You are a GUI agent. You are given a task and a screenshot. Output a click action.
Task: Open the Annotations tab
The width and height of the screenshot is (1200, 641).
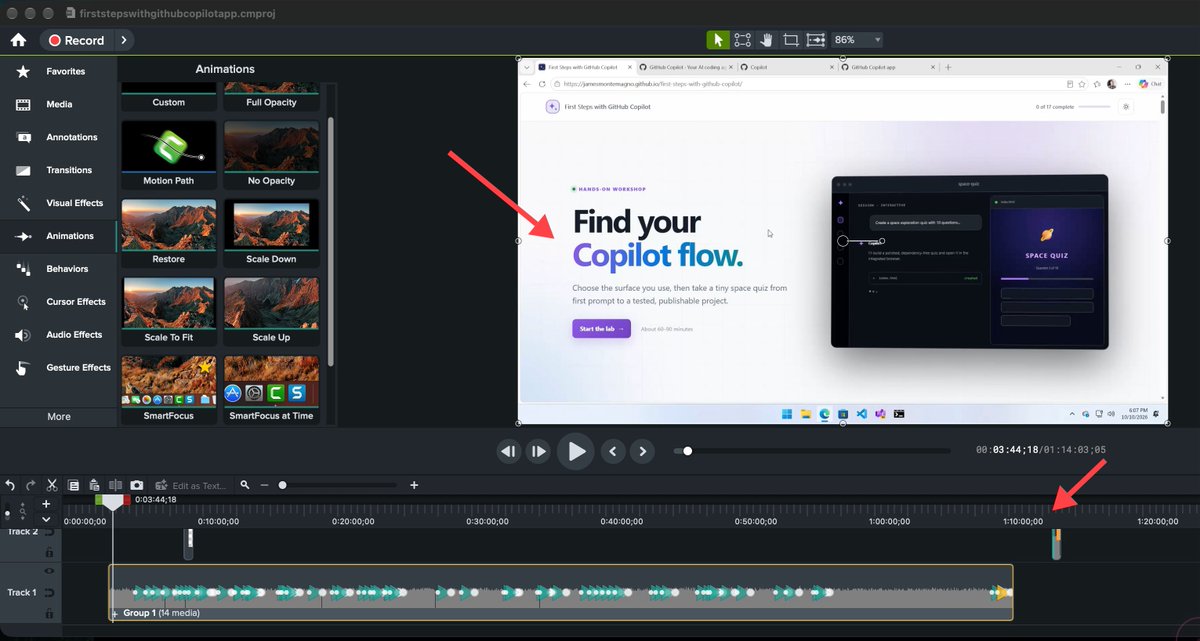point(58,138)
